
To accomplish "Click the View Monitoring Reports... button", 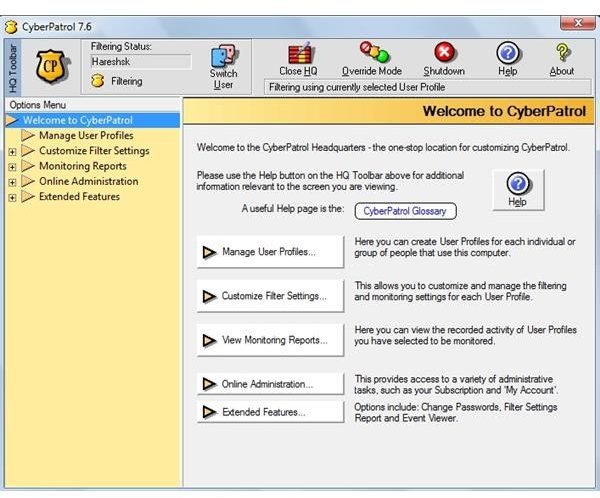I will (x=270, y=340).
